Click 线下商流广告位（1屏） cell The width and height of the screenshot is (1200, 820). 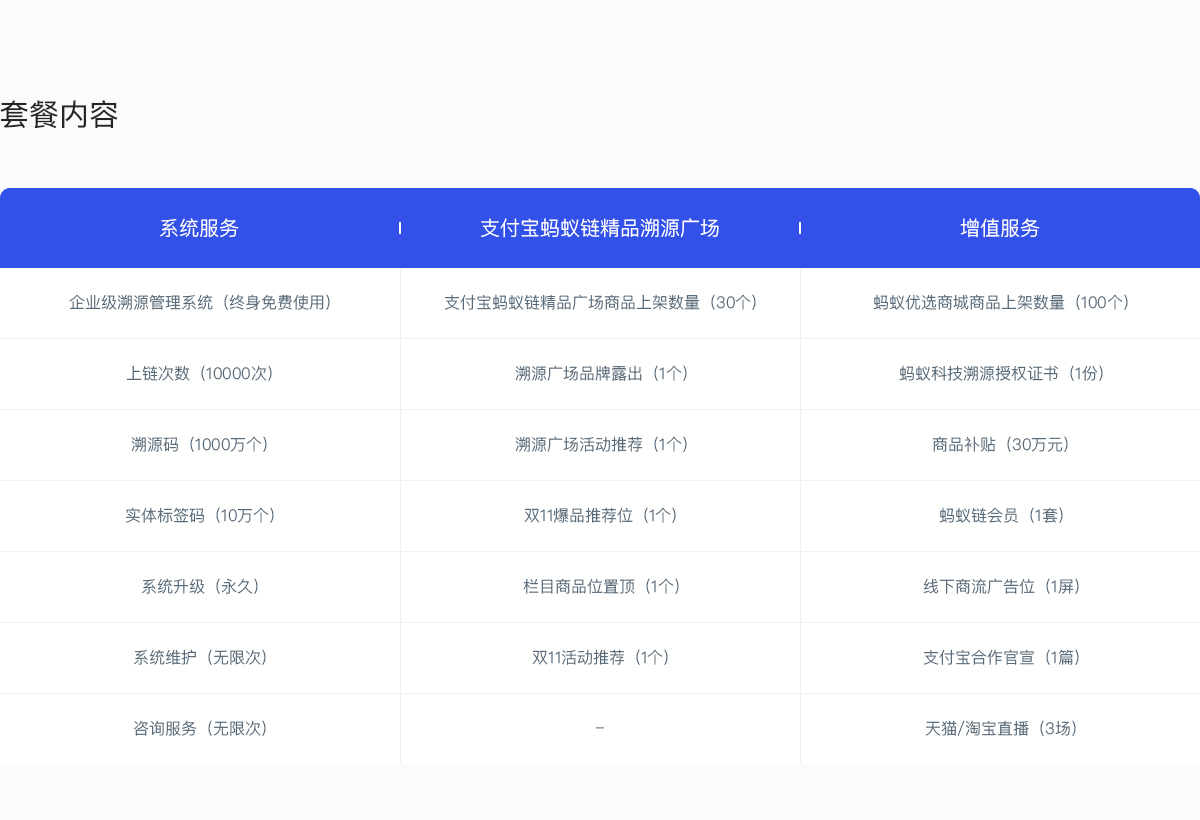[x=1000, y=587]
